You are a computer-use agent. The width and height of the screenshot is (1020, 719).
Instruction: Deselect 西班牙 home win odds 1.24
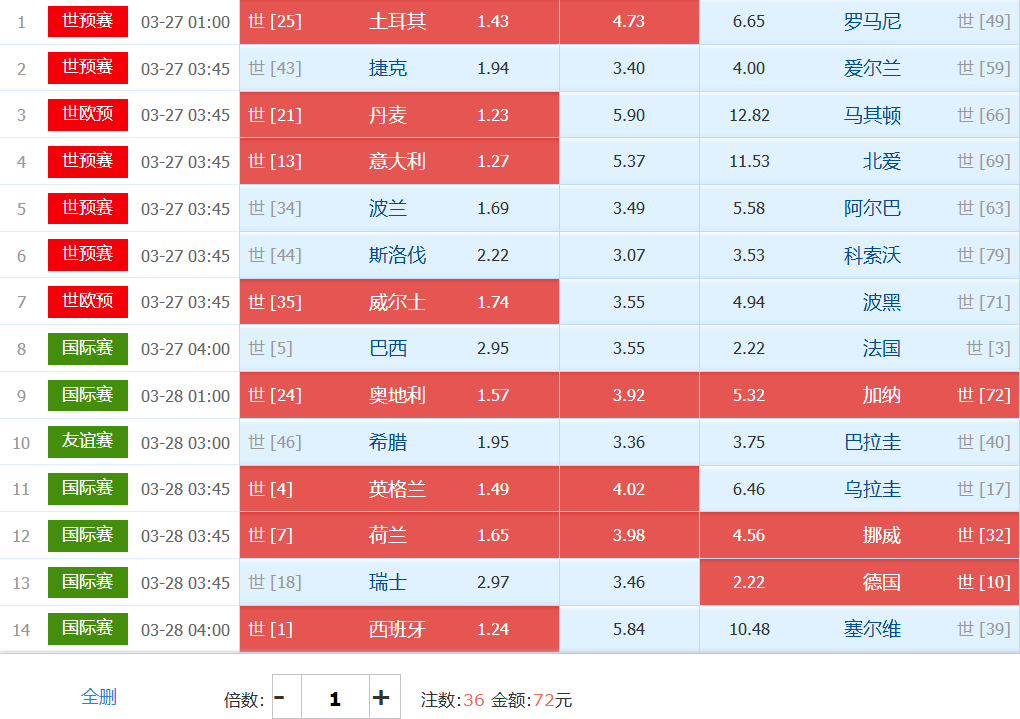tap(399, 629)
